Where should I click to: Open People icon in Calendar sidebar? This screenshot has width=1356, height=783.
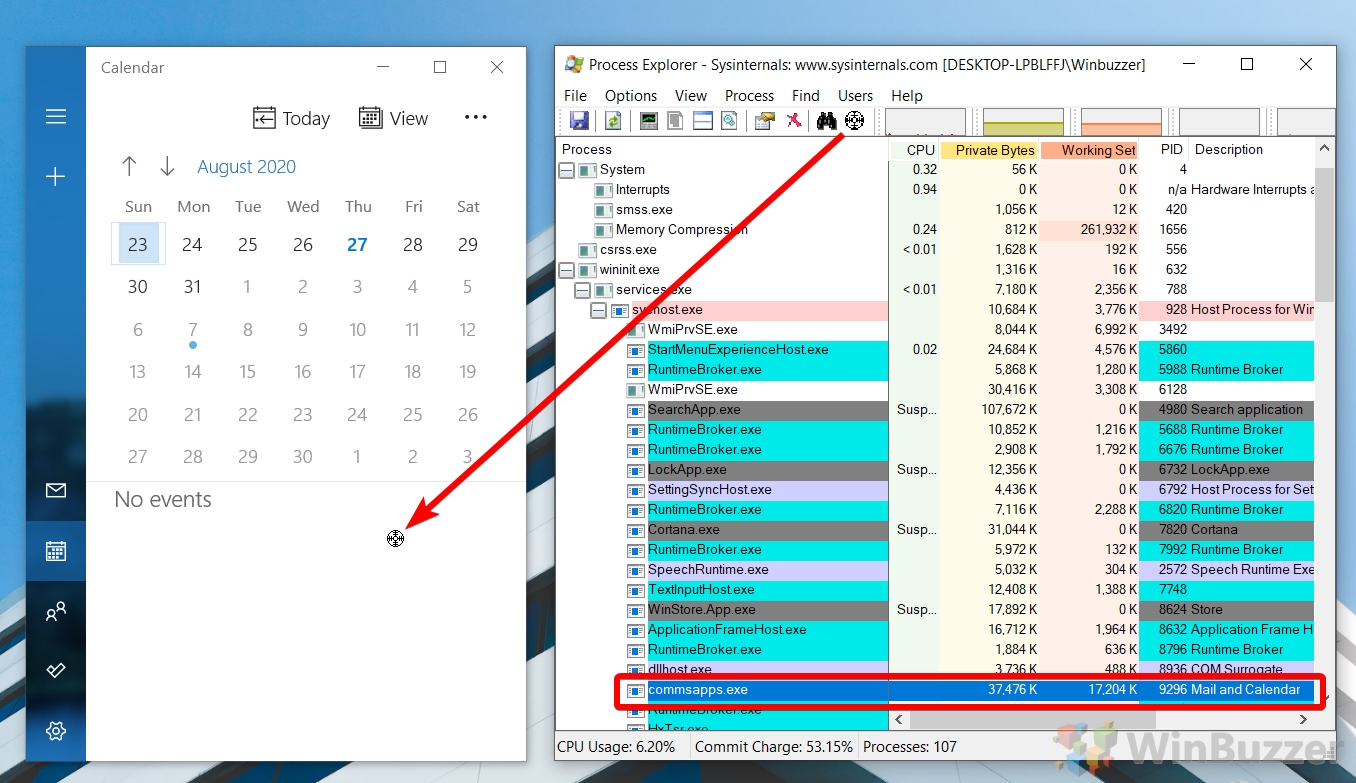pos(56,611)
